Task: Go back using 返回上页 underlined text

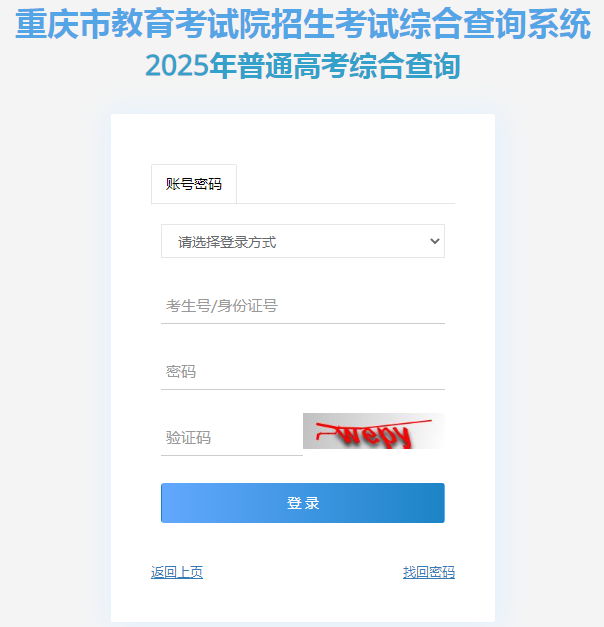Action: click(177, 572)
